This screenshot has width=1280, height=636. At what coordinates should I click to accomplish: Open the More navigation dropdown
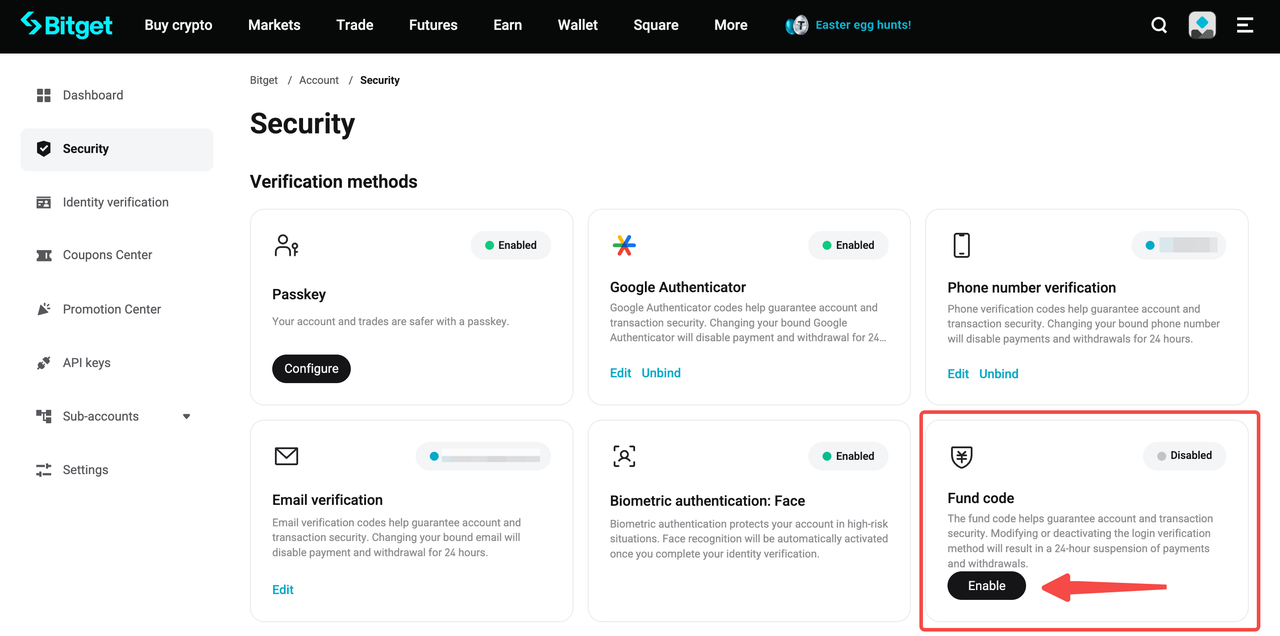730,25
